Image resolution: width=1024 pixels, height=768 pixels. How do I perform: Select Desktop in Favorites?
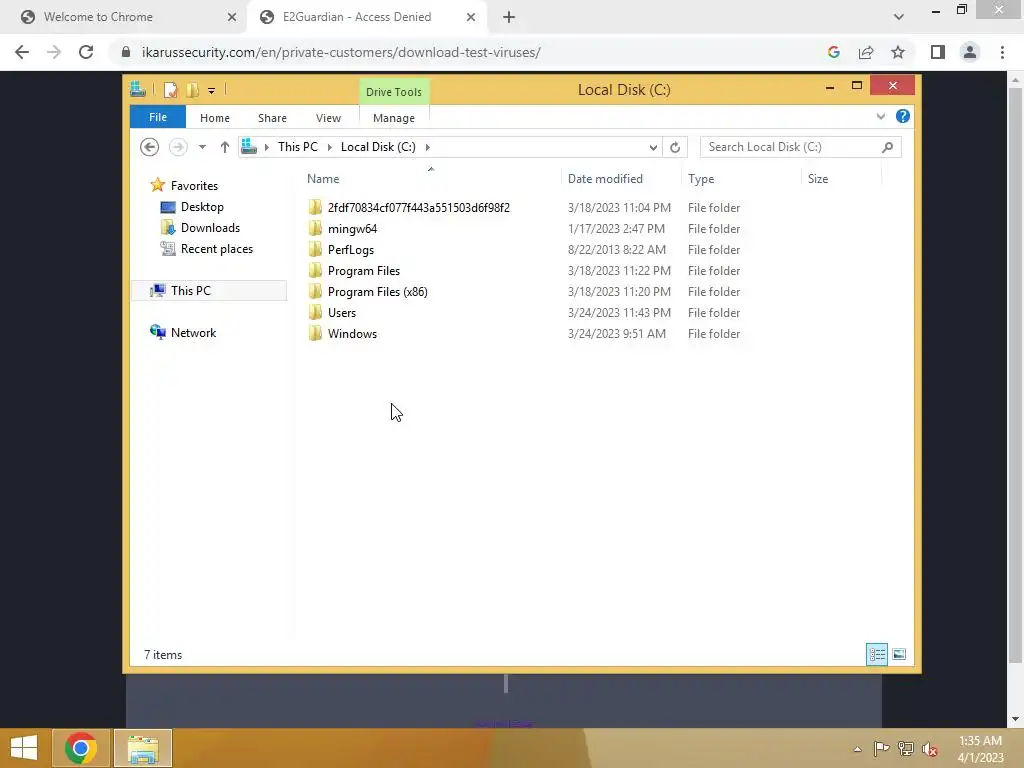(x=202, y=207)
